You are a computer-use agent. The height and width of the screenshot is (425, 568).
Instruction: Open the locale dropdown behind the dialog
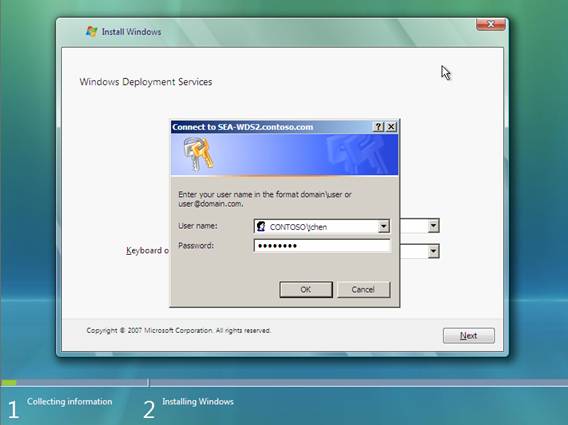pos(433,226)
